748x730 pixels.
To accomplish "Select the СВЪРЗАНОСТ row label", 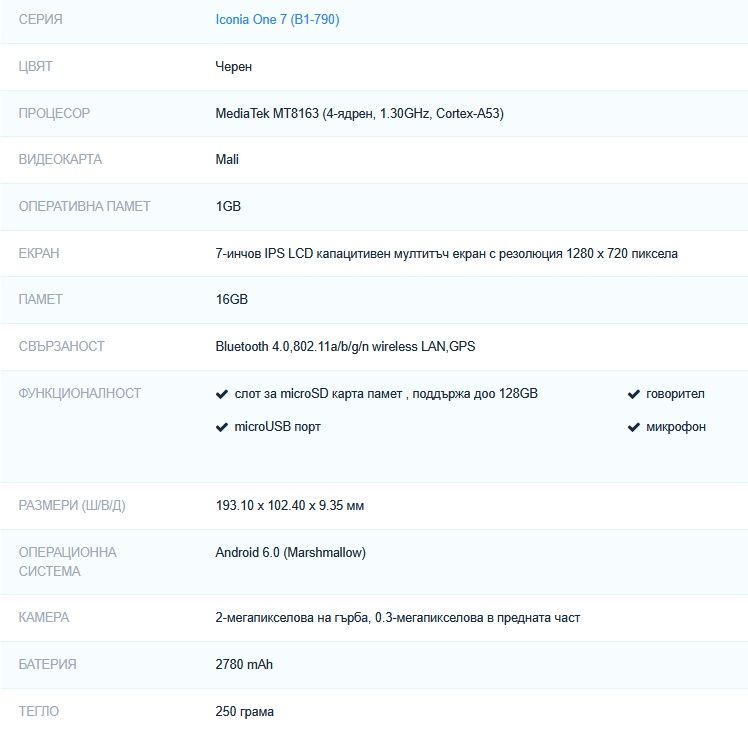I will [61, 346].
